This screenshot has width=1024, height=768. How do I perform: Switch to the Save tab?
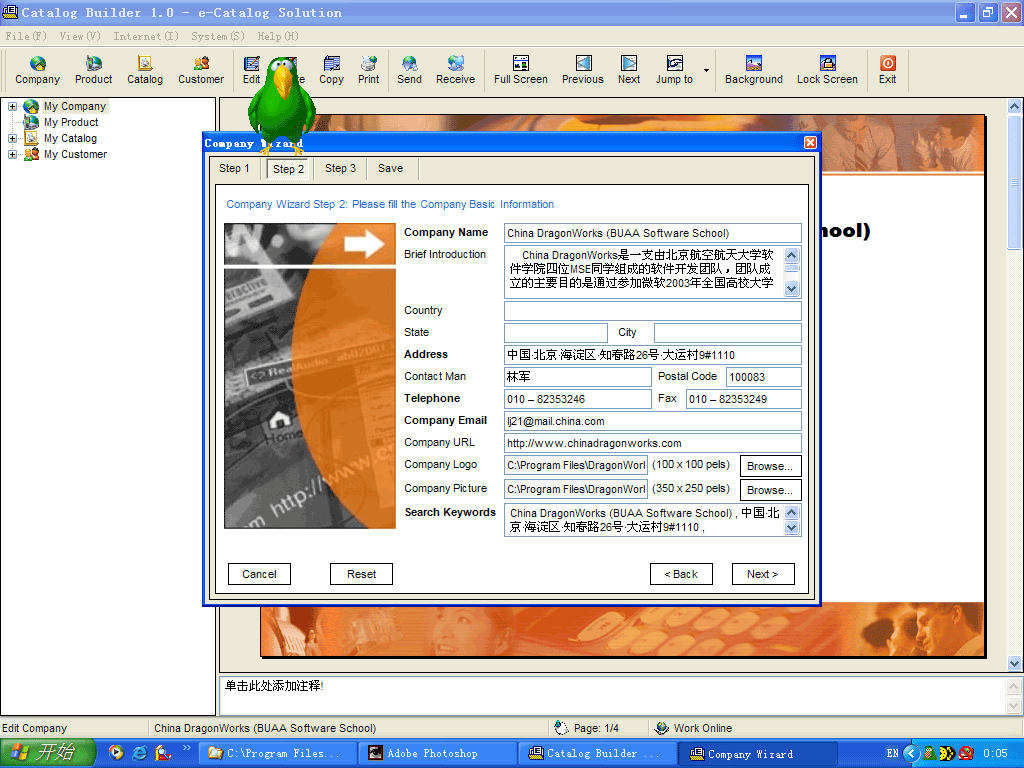pos(391,168)
